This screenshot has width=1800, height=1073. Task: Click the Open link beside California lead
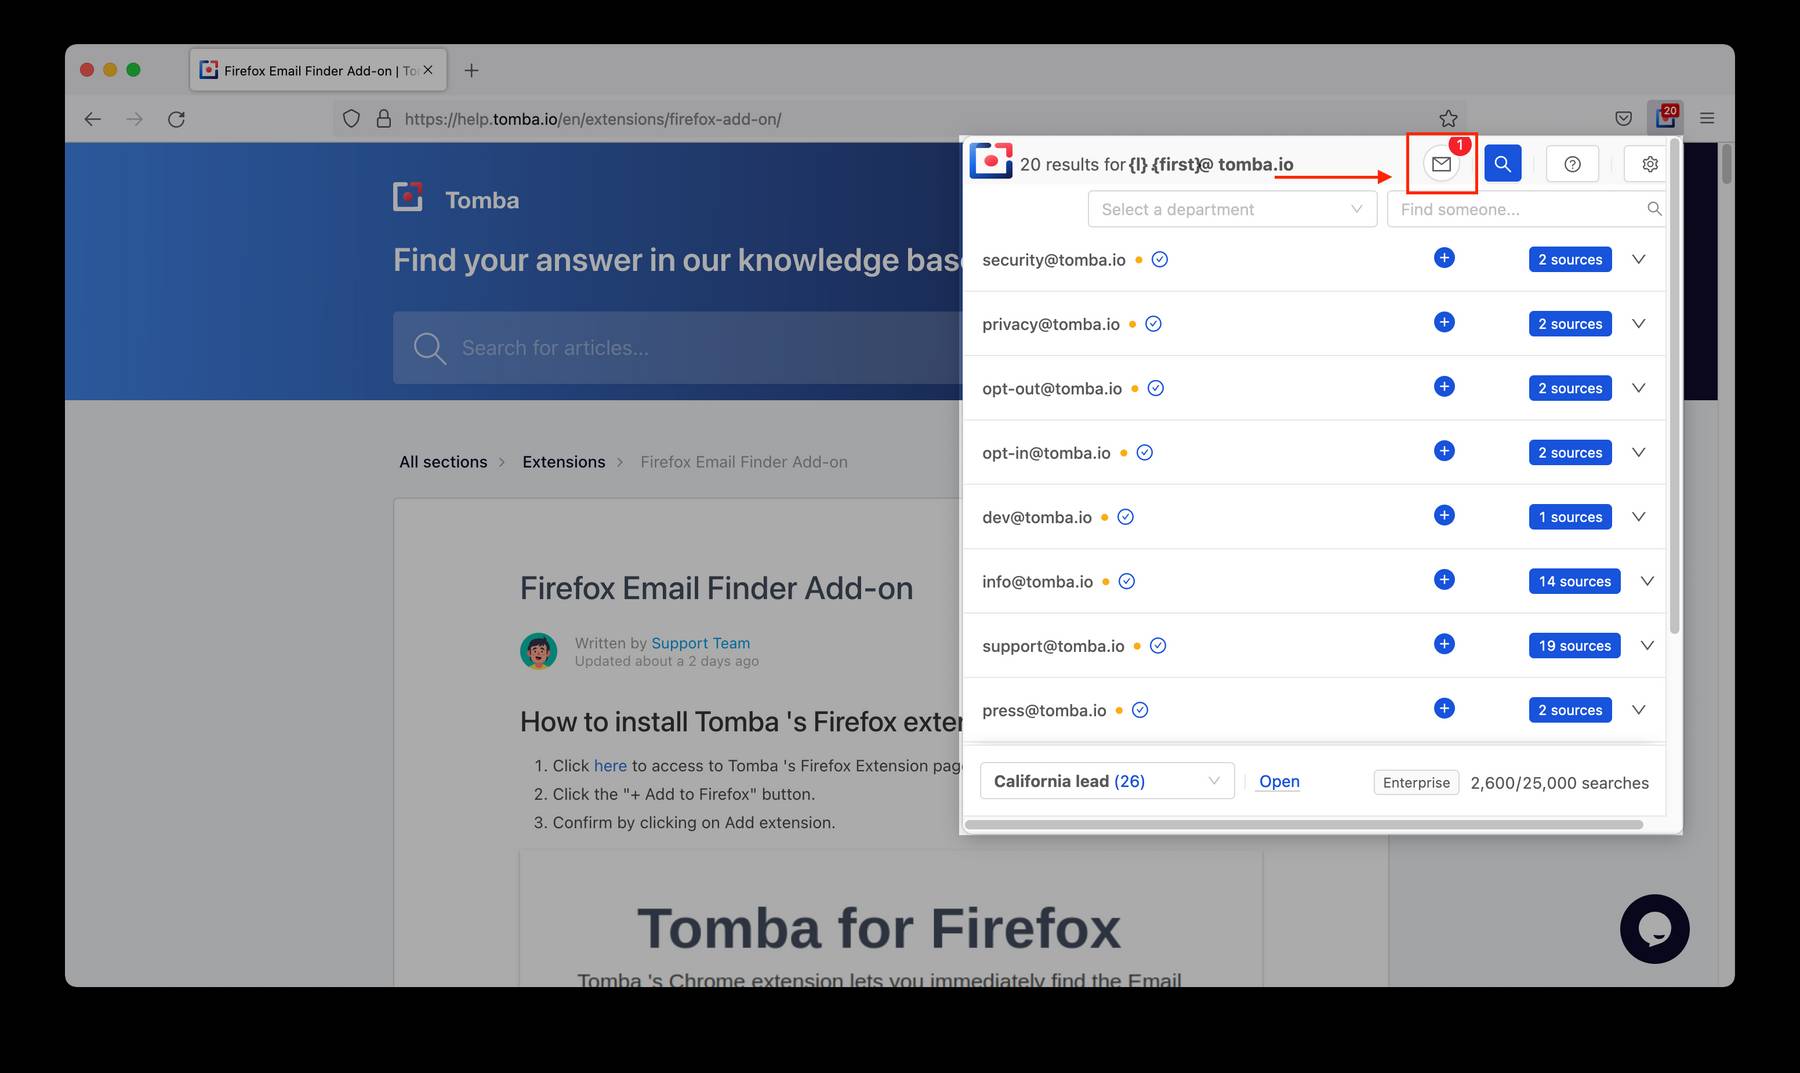[x=1279, y=781]
